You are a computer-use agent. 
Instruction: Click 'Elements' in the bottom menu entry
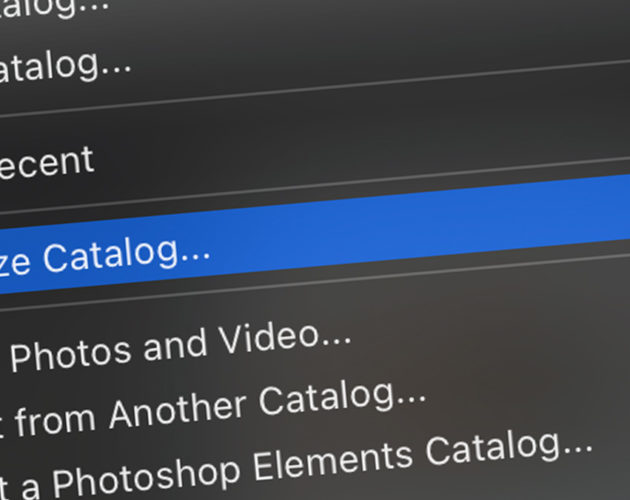pos(333,461)
